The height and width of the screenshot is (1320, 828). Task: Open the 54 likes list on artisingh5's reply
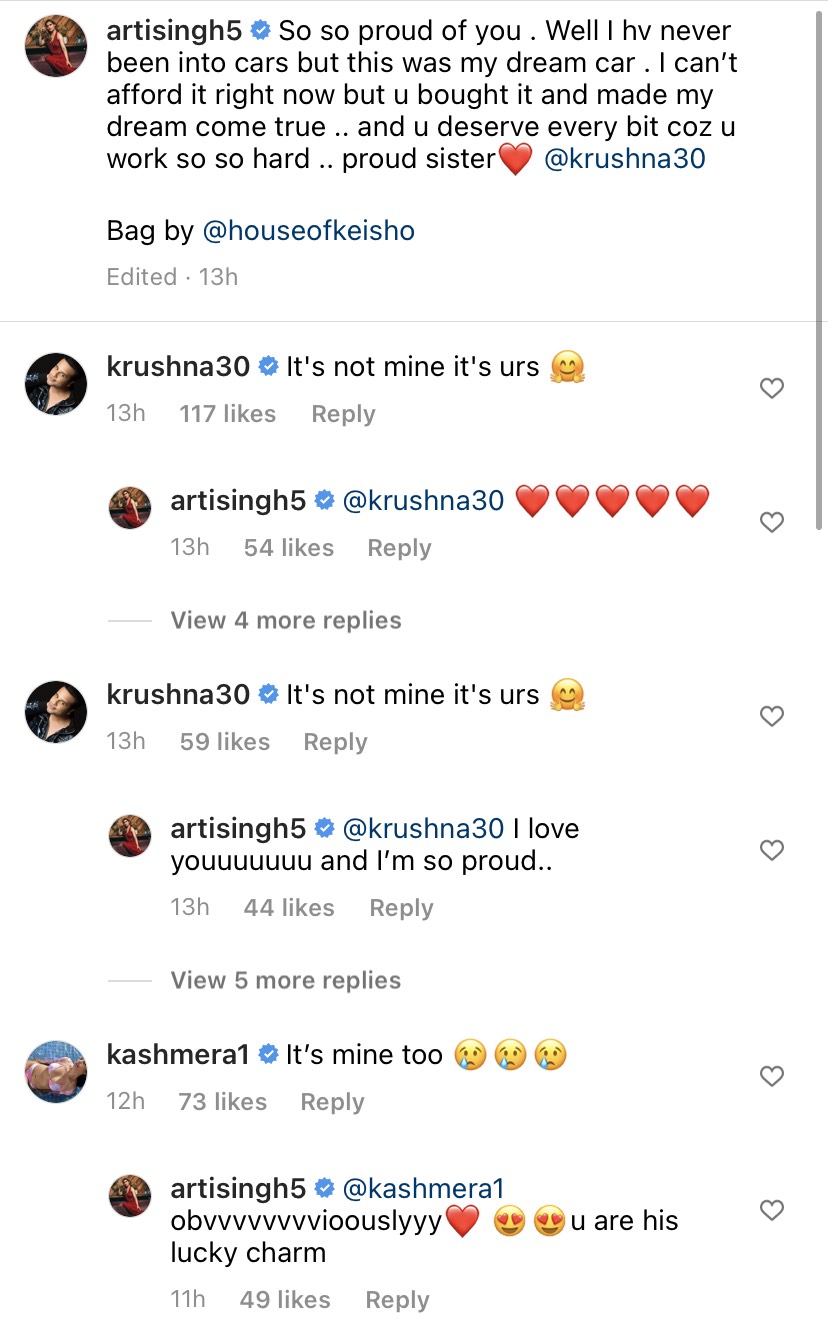(x=288, y=547)
